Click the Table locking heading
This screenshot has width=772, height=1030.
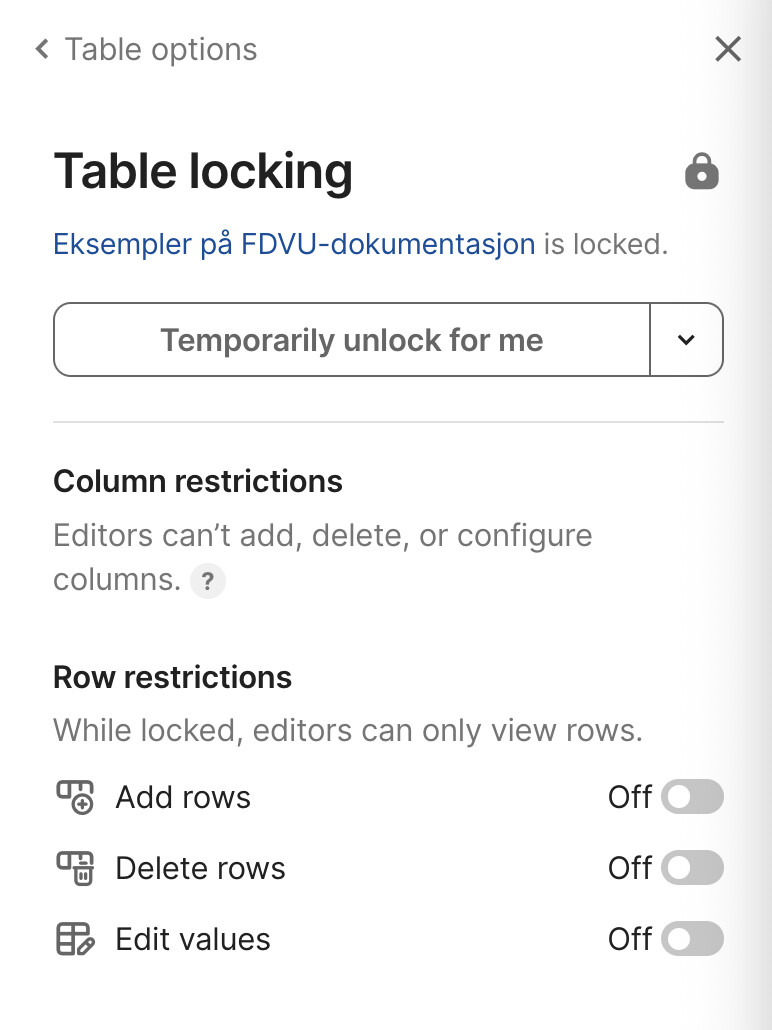(203, 171)
